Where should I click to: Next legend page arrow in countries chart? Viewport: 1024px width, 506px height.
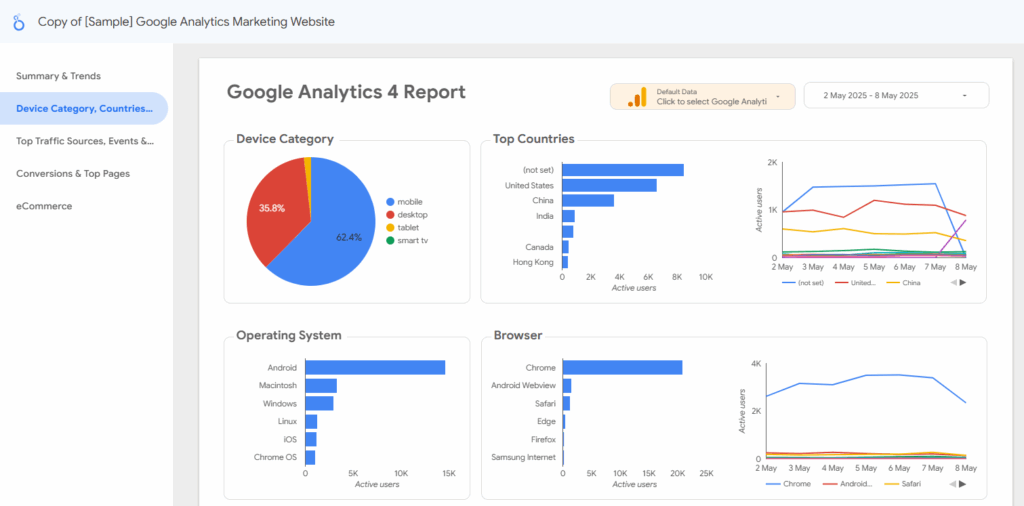(x=963, y=283)
